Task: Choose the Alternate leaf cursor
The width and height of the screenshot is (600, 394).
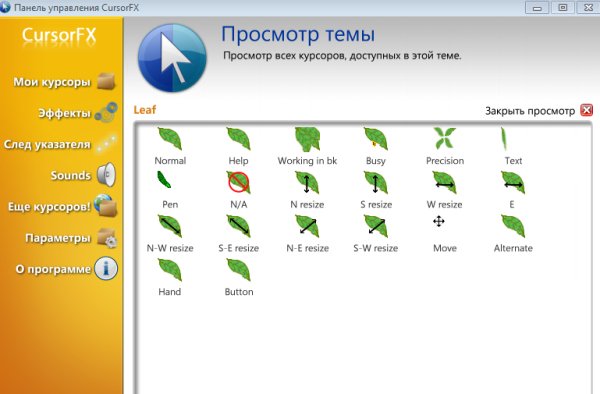Action: 513,226
